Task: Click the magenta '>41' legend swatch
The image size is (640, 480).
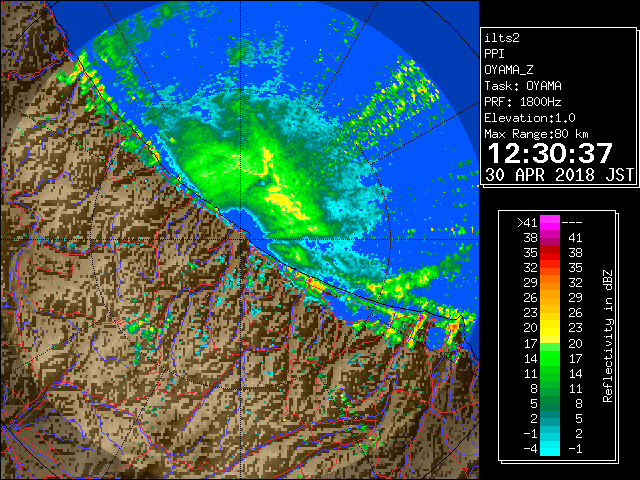Action: tap(550, 222)
